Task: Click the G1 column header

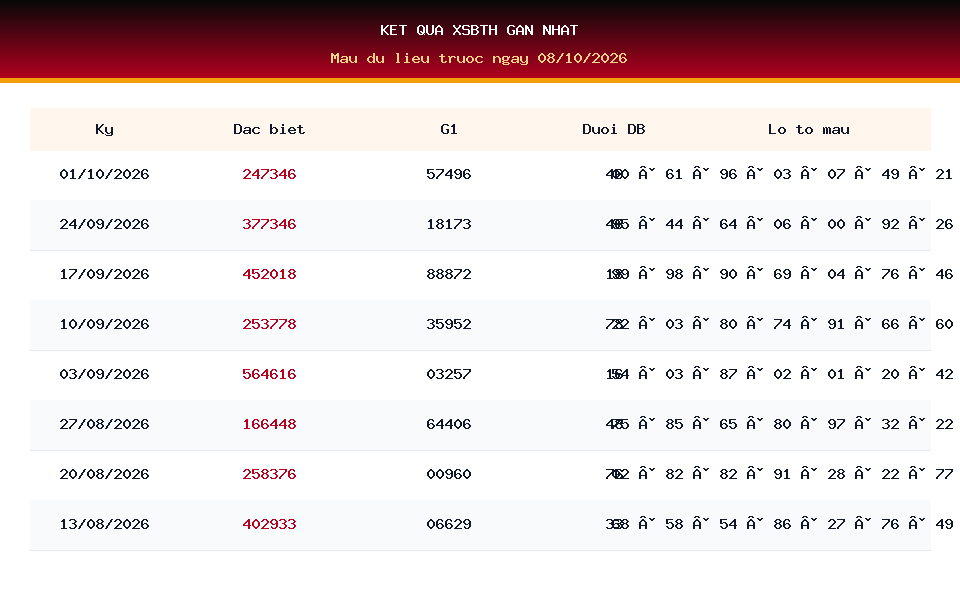Action: (x=449, y=129)
